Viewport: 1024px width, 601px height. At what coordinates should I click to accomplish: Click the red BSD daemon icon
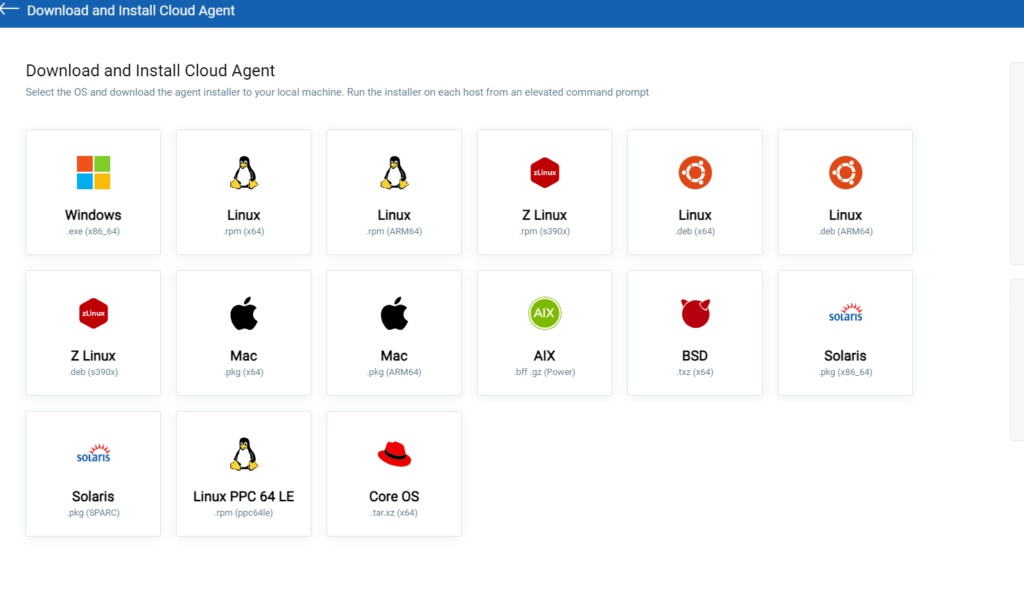695,313
